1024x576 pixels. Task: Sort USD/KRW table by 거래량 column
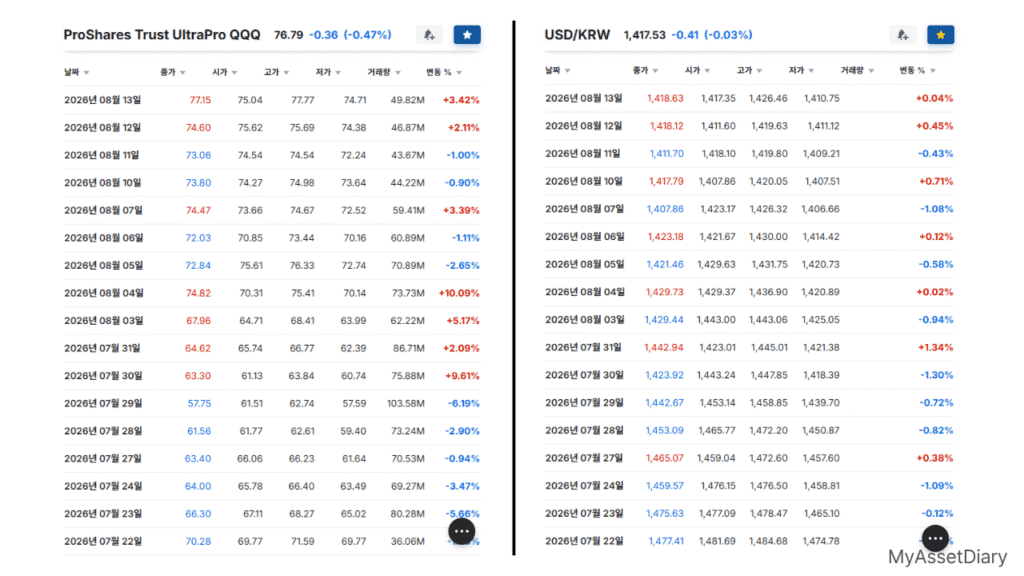[857, 71]
